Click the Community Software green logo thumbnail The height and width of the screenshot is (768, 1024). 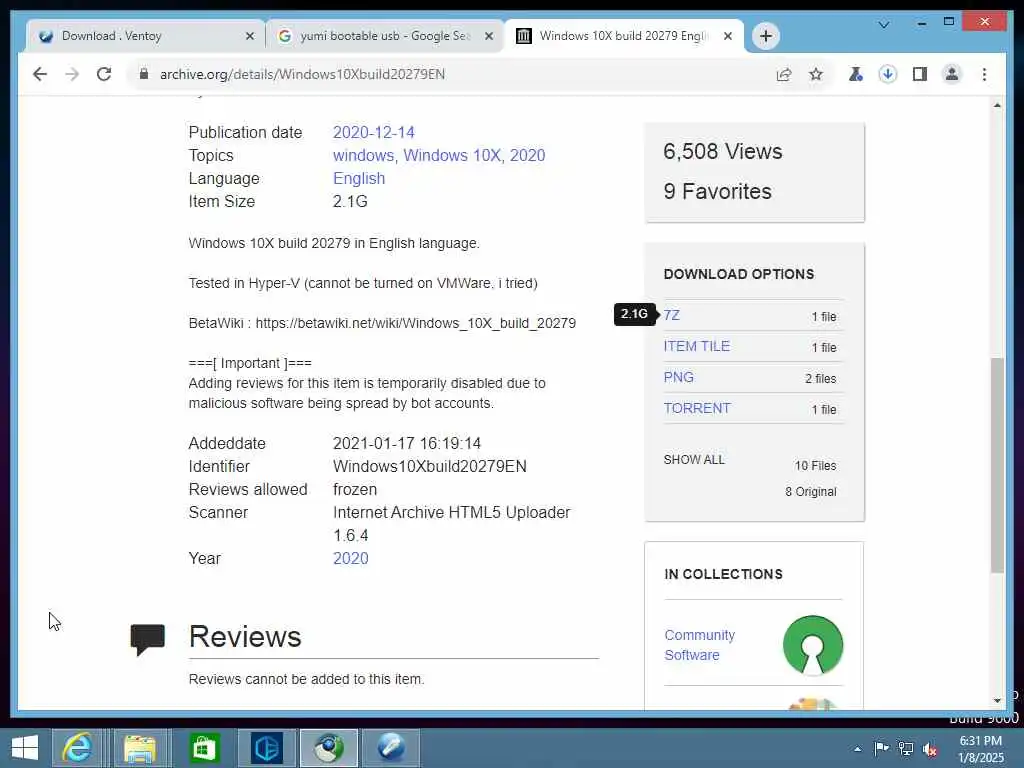pos(812,645)
